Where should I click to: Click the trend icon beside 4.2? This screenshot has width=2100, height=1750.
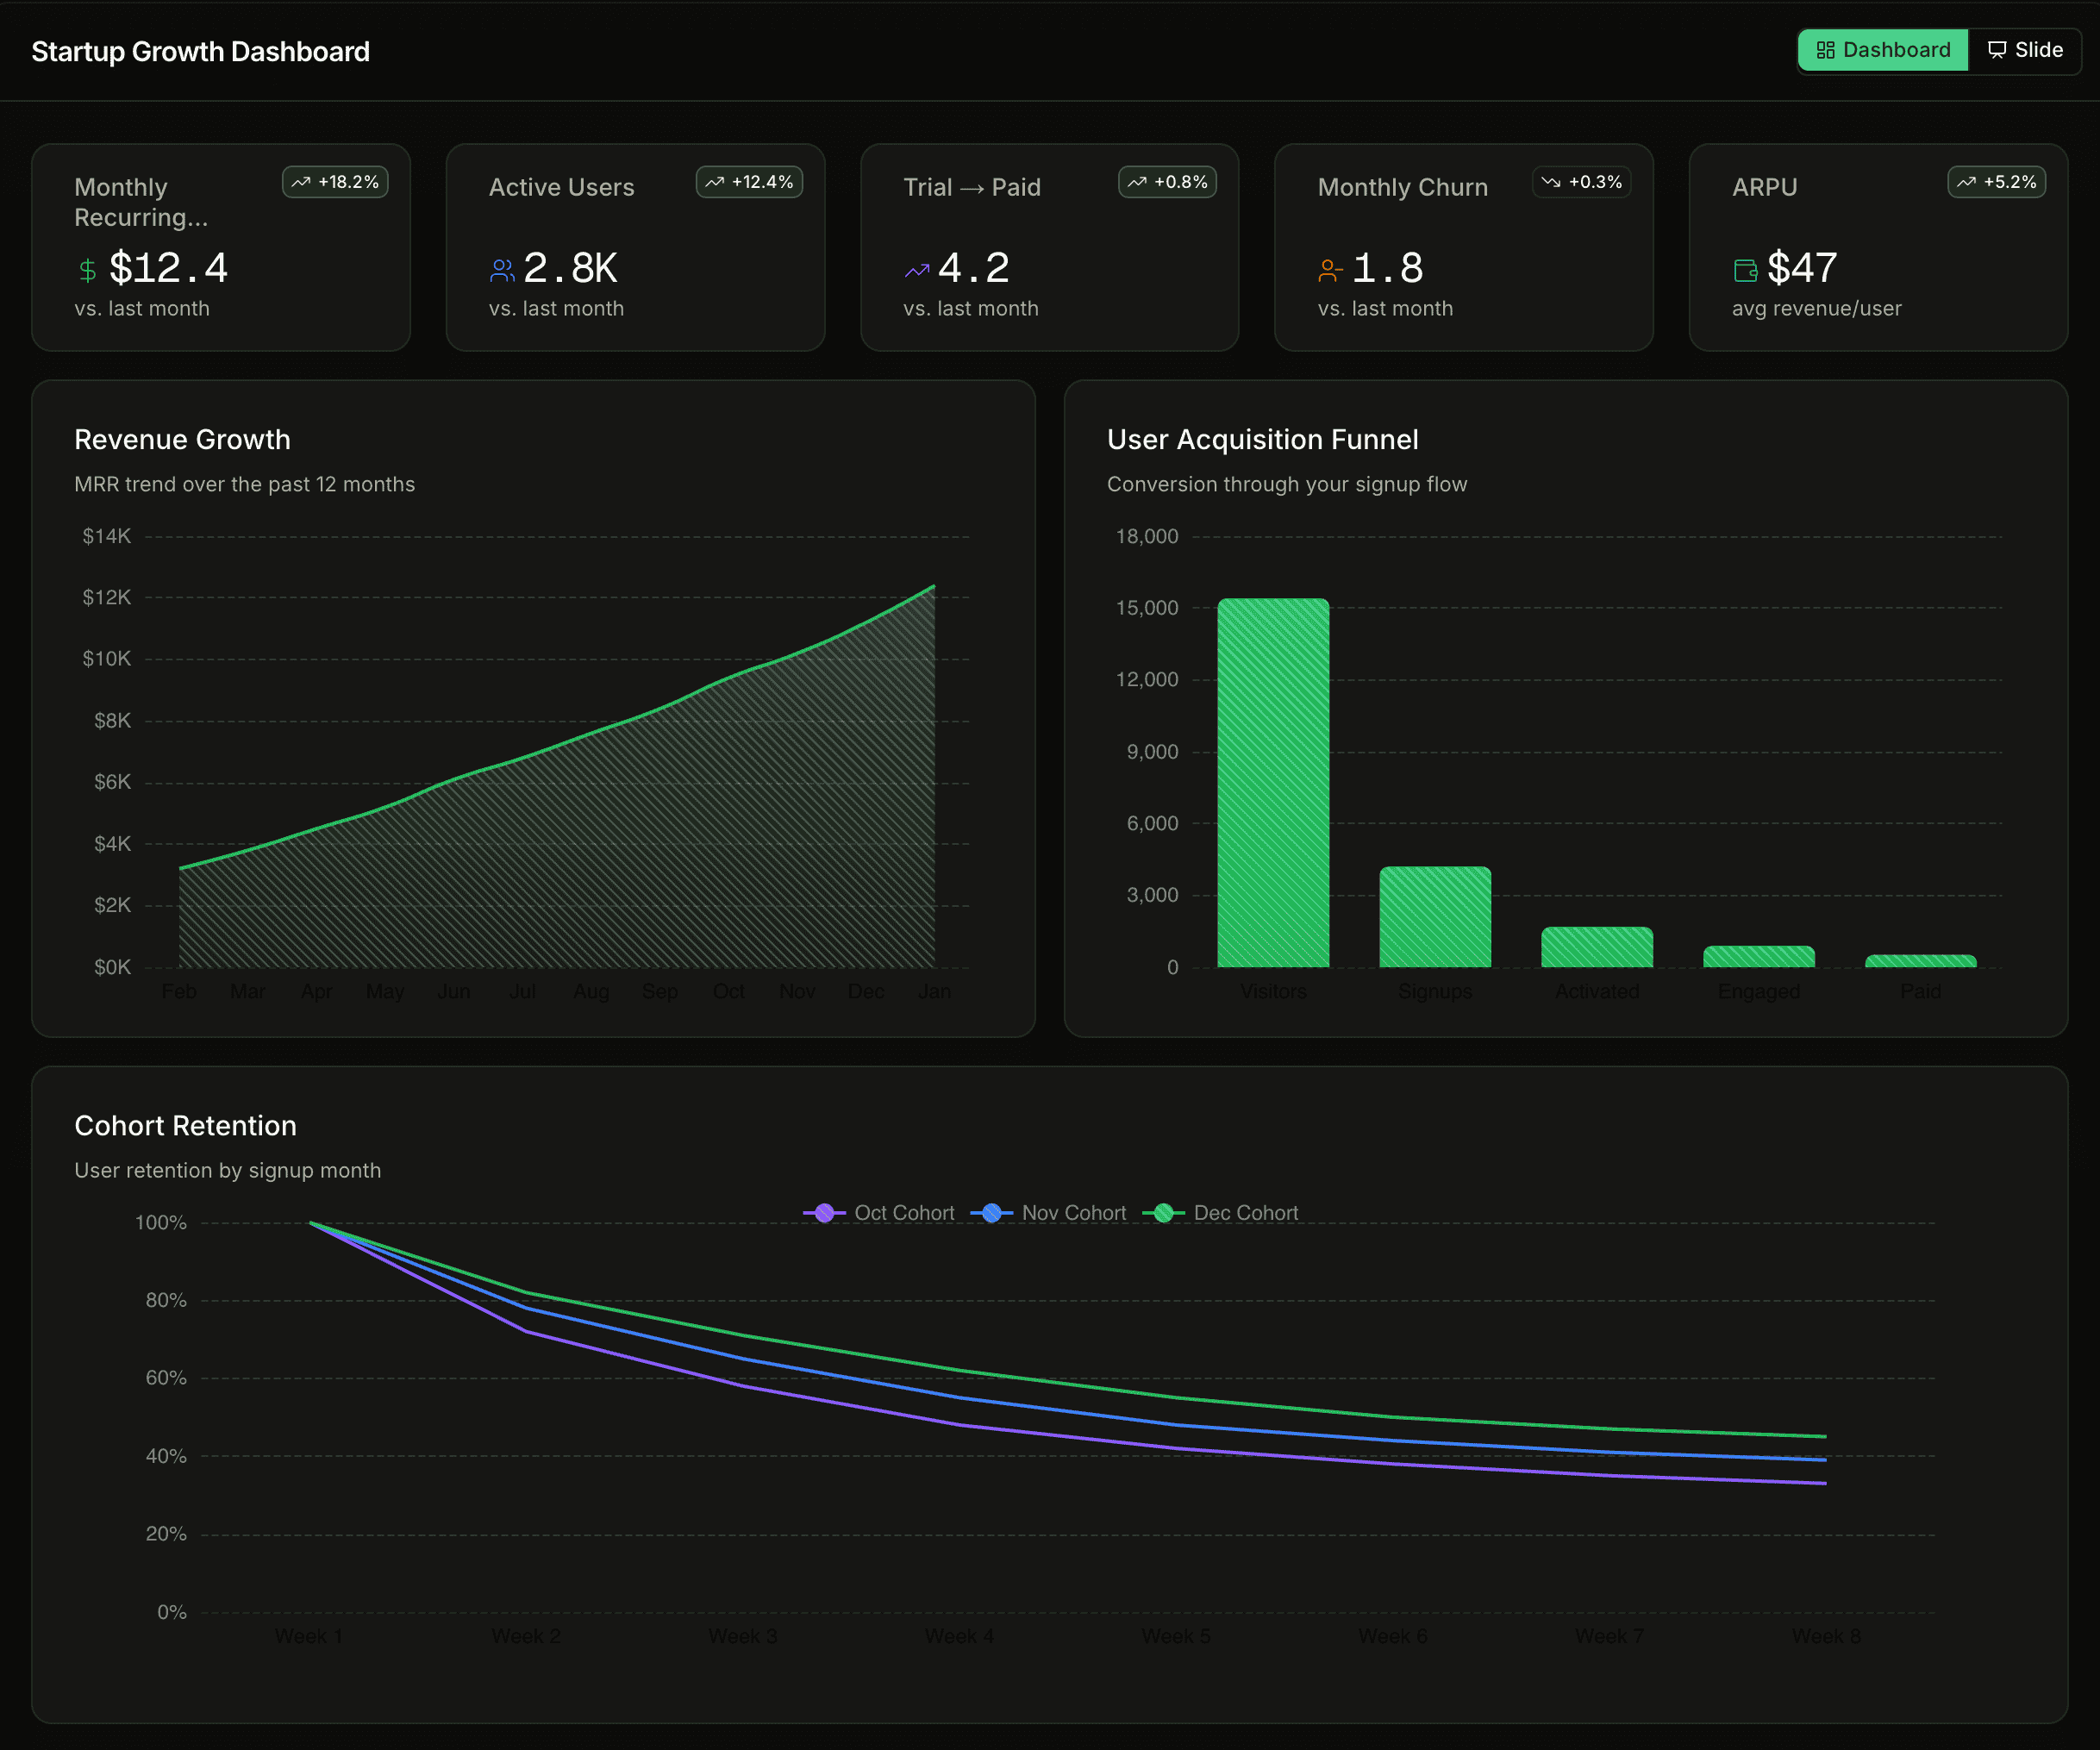[x=917, y=270]
